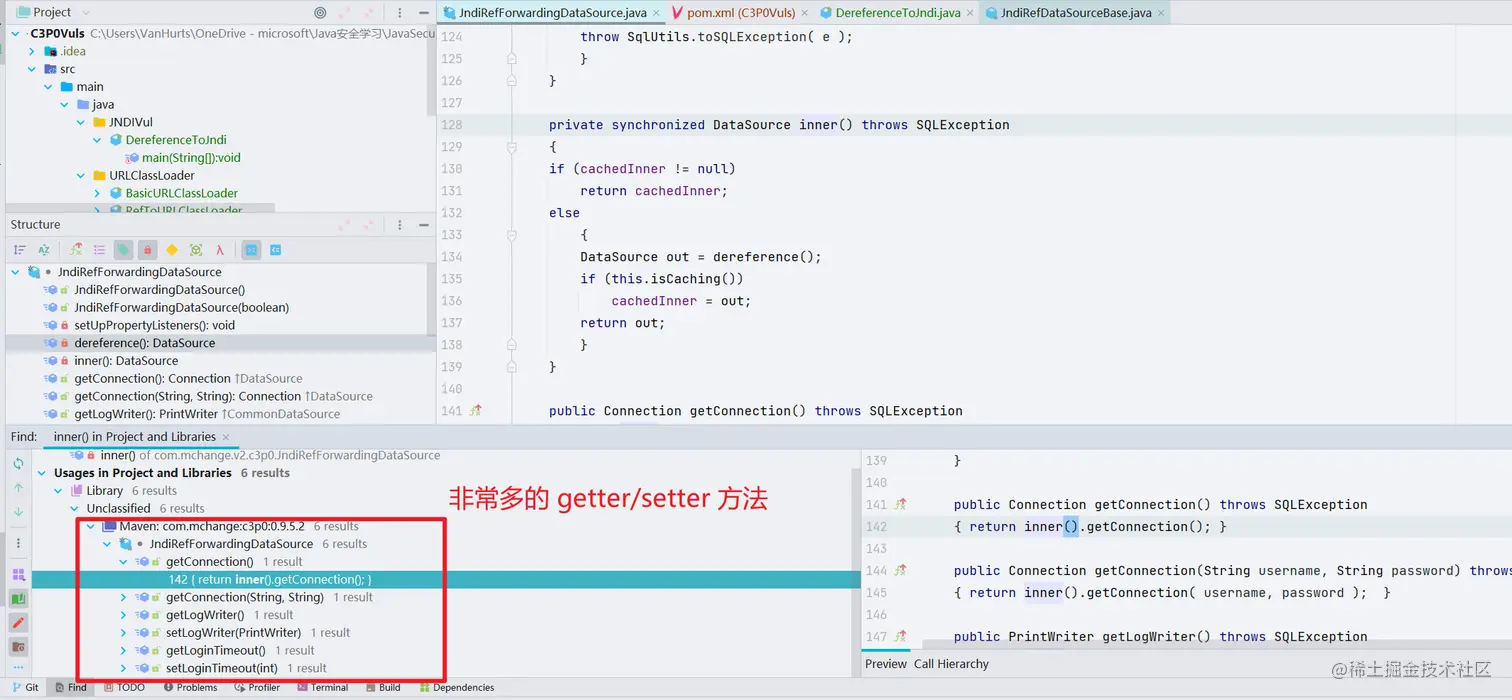Select inner(): DataSource in Structure
Image resolution: width=1512 pixels, height=700 pixels.
click(126, 361)
